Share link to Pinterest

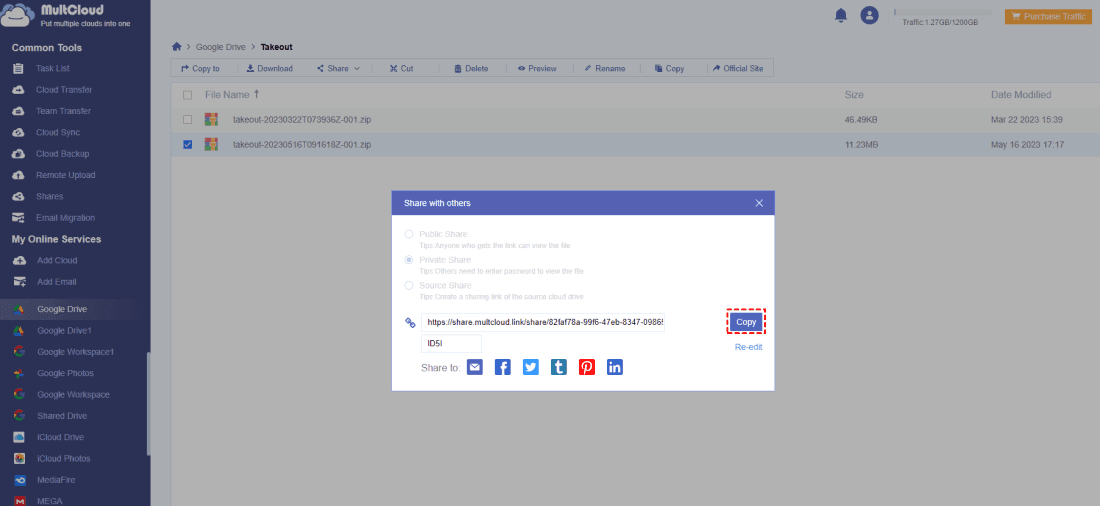(x=587, y=367)
